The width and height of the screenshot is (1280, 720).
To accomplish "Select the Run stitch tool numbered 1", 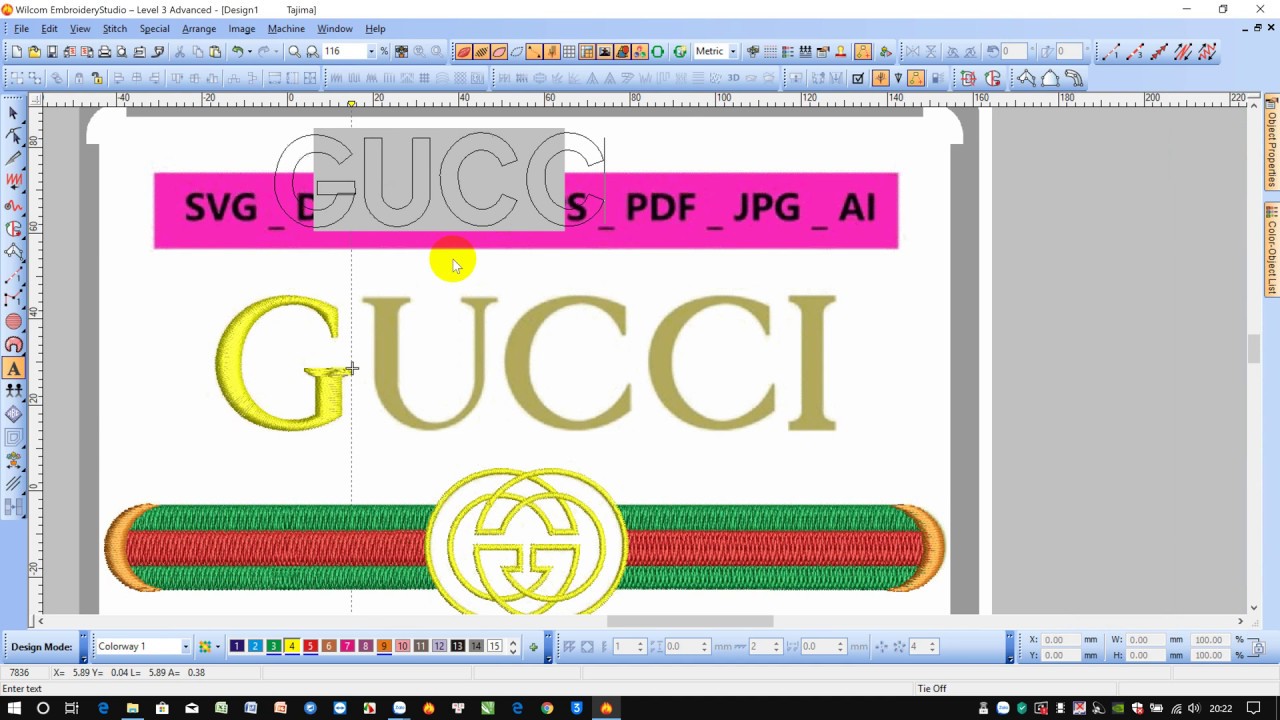I will click(x=1109, y=52).
